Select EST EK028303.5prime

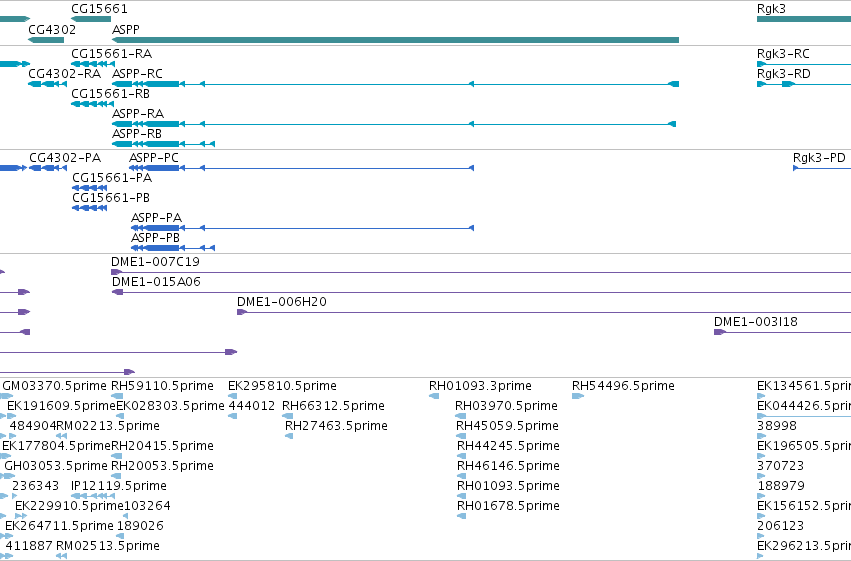coord(170,406)
